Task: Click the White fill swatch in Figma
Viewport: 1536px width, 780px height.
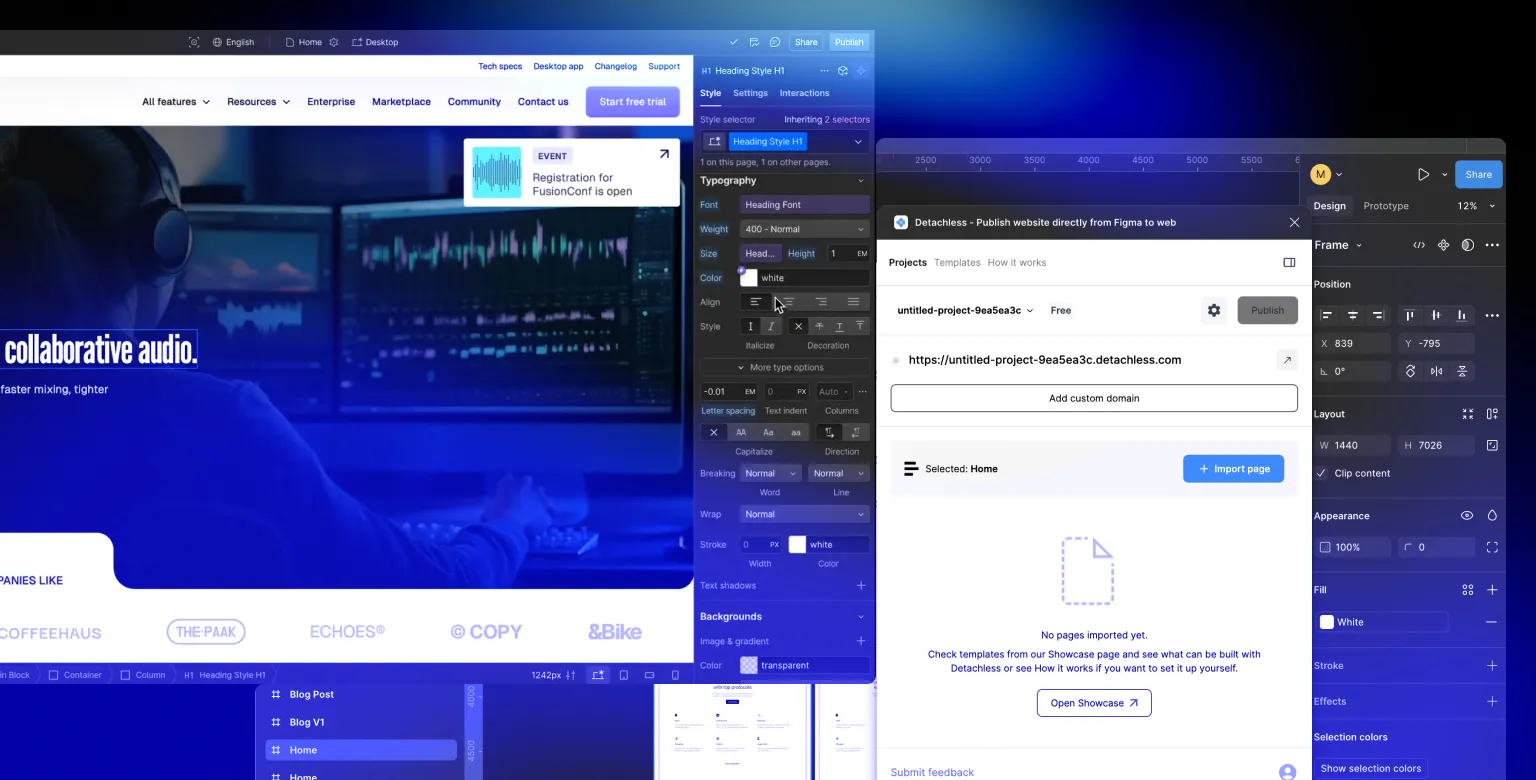Action: [x=1327, y=622]
